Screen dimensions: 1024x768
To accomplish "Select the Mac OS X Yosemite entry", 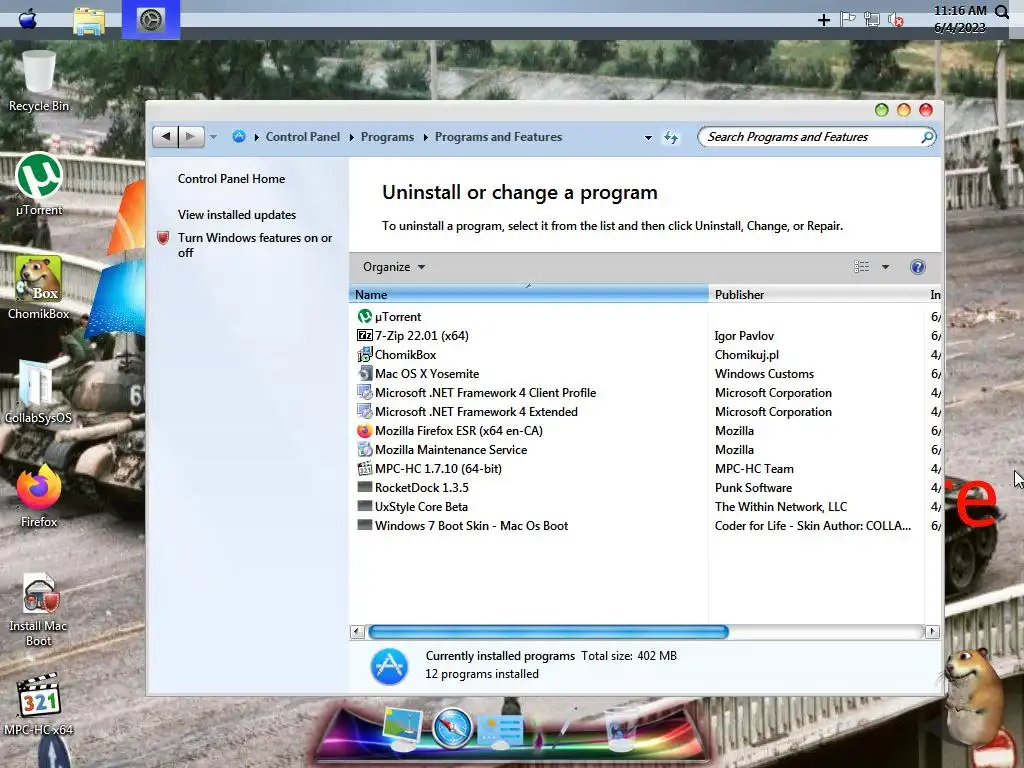I will pos(418,374).
